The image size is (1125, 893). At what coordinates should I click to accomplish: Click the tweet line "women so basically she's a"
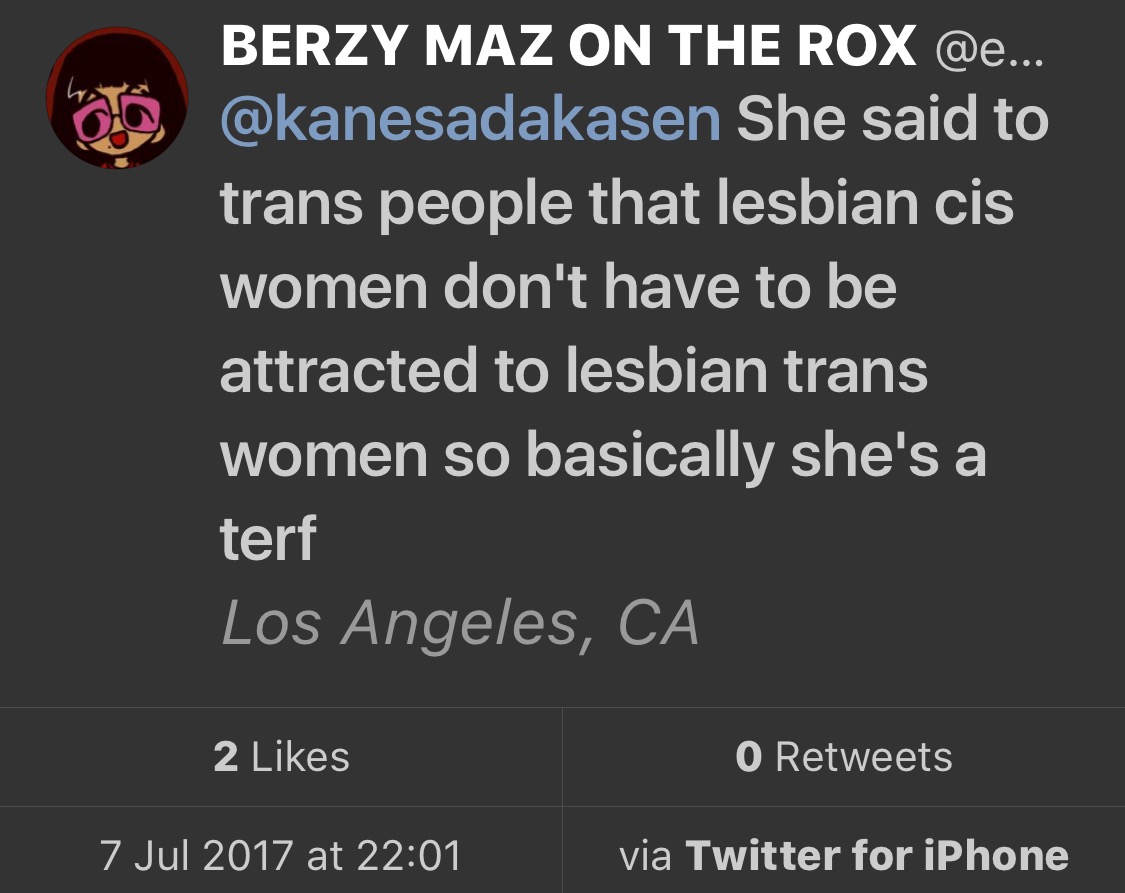click(x=603, y=456)
